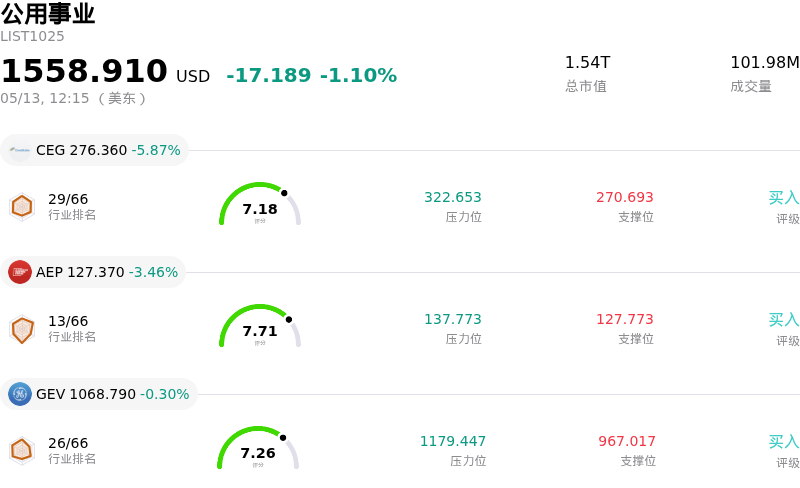This screenshot has height=488, width=800.
Task: Open the CEG 276.360 stock chip
Action: [x=94, y=150]
